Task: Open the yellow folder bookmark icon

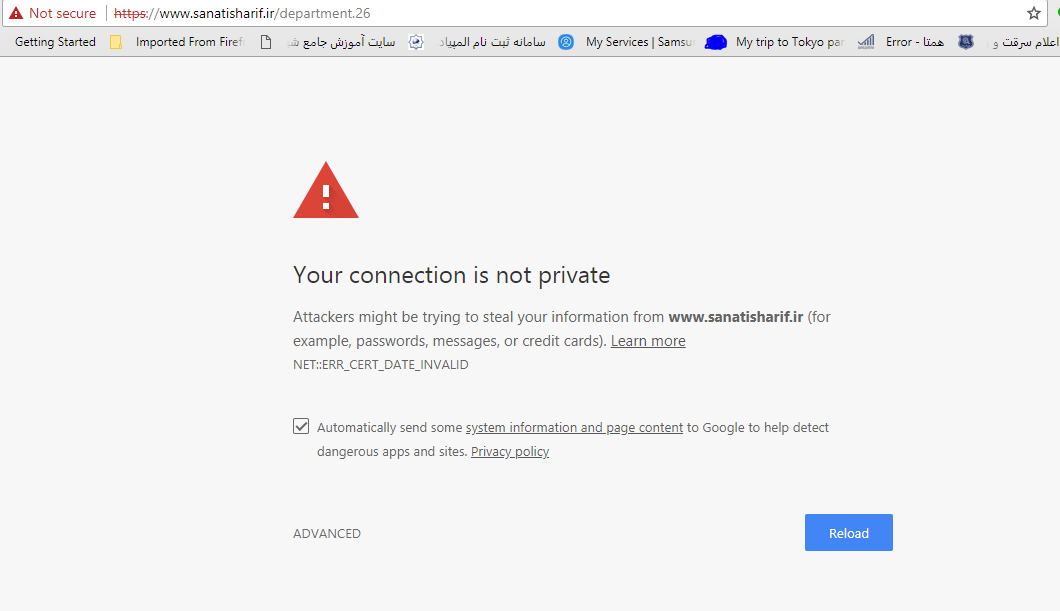Action: point(116,42)
